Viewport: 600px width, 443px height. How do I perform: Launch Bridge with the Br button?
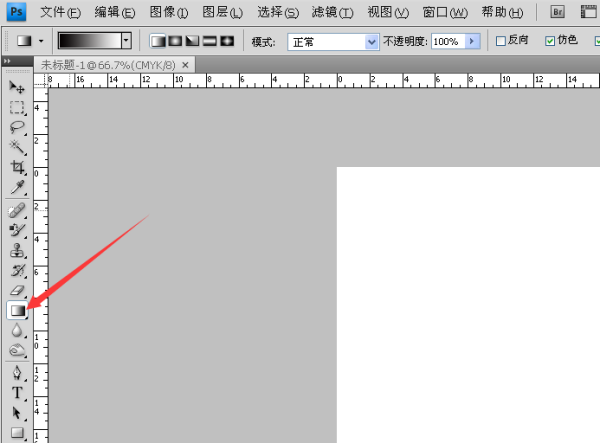[558, 12]
